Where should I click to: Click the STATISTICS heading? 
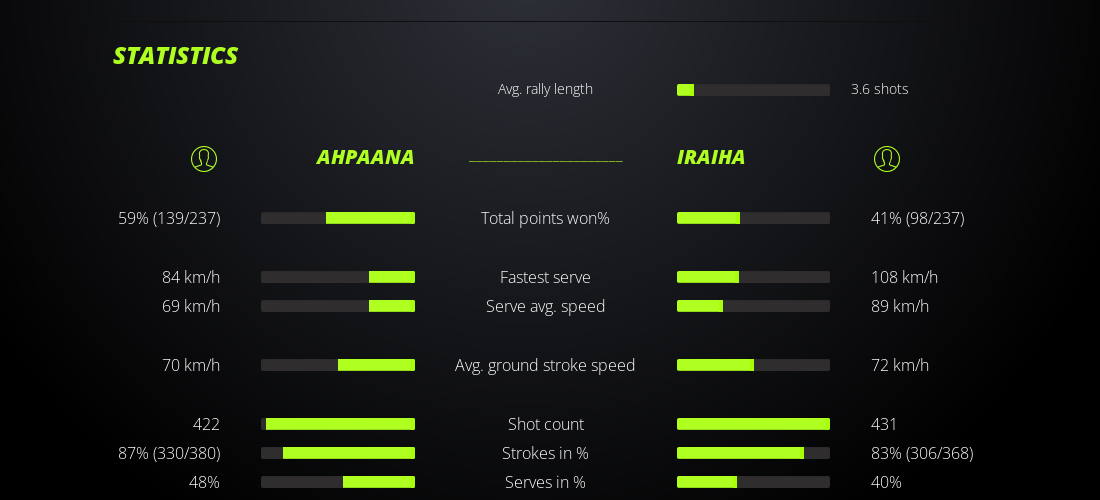tap(175, 56)
